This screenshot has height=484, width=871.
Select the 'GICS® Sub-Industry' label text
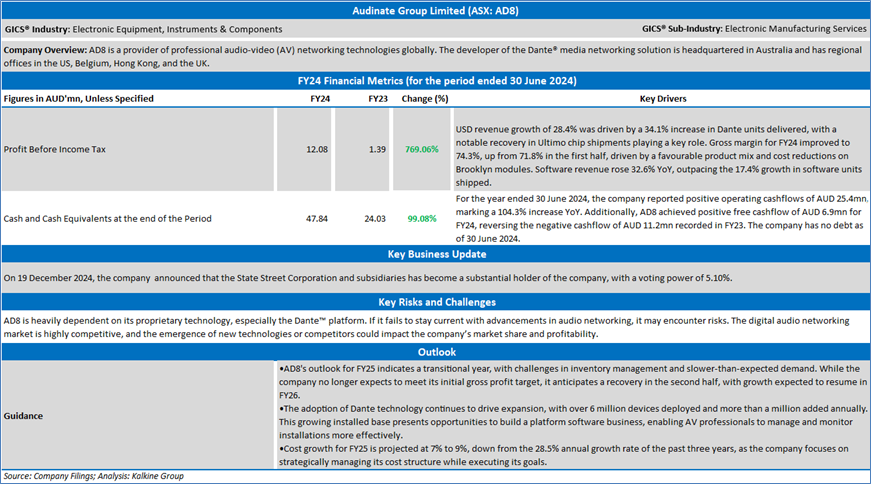coord(682,29)
